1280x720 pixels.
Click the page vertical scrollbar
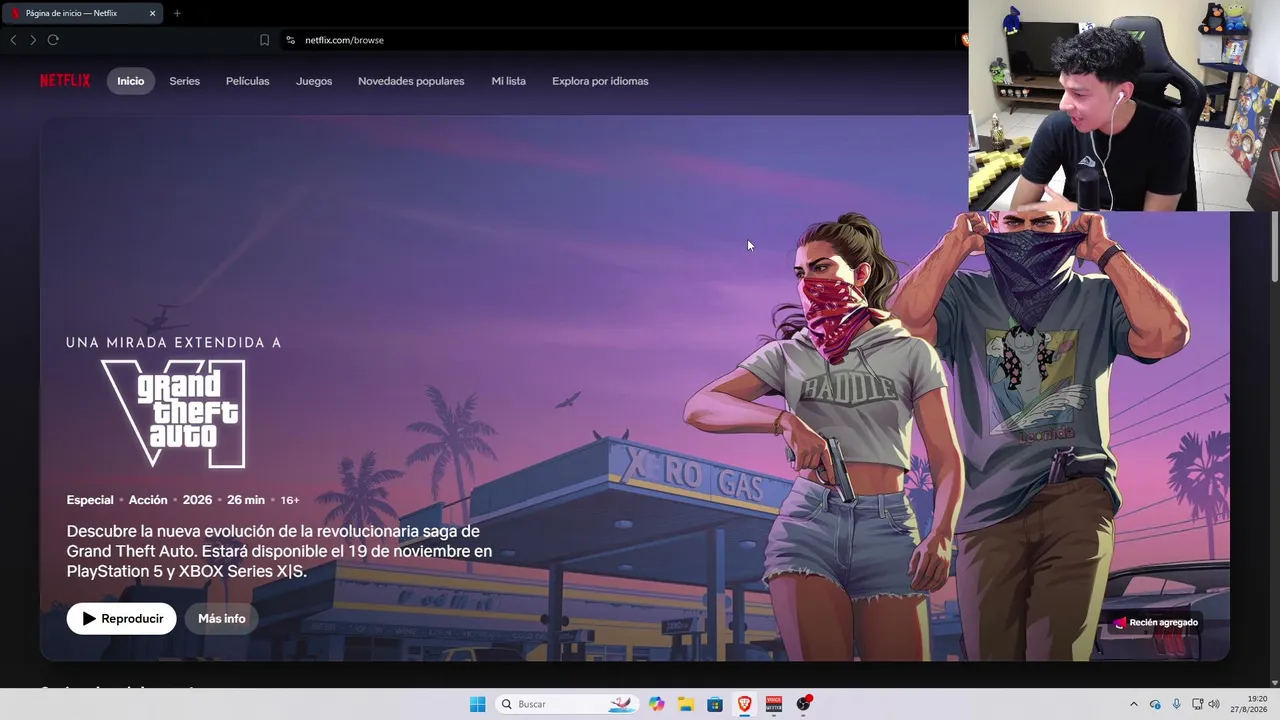point(1274,246)
